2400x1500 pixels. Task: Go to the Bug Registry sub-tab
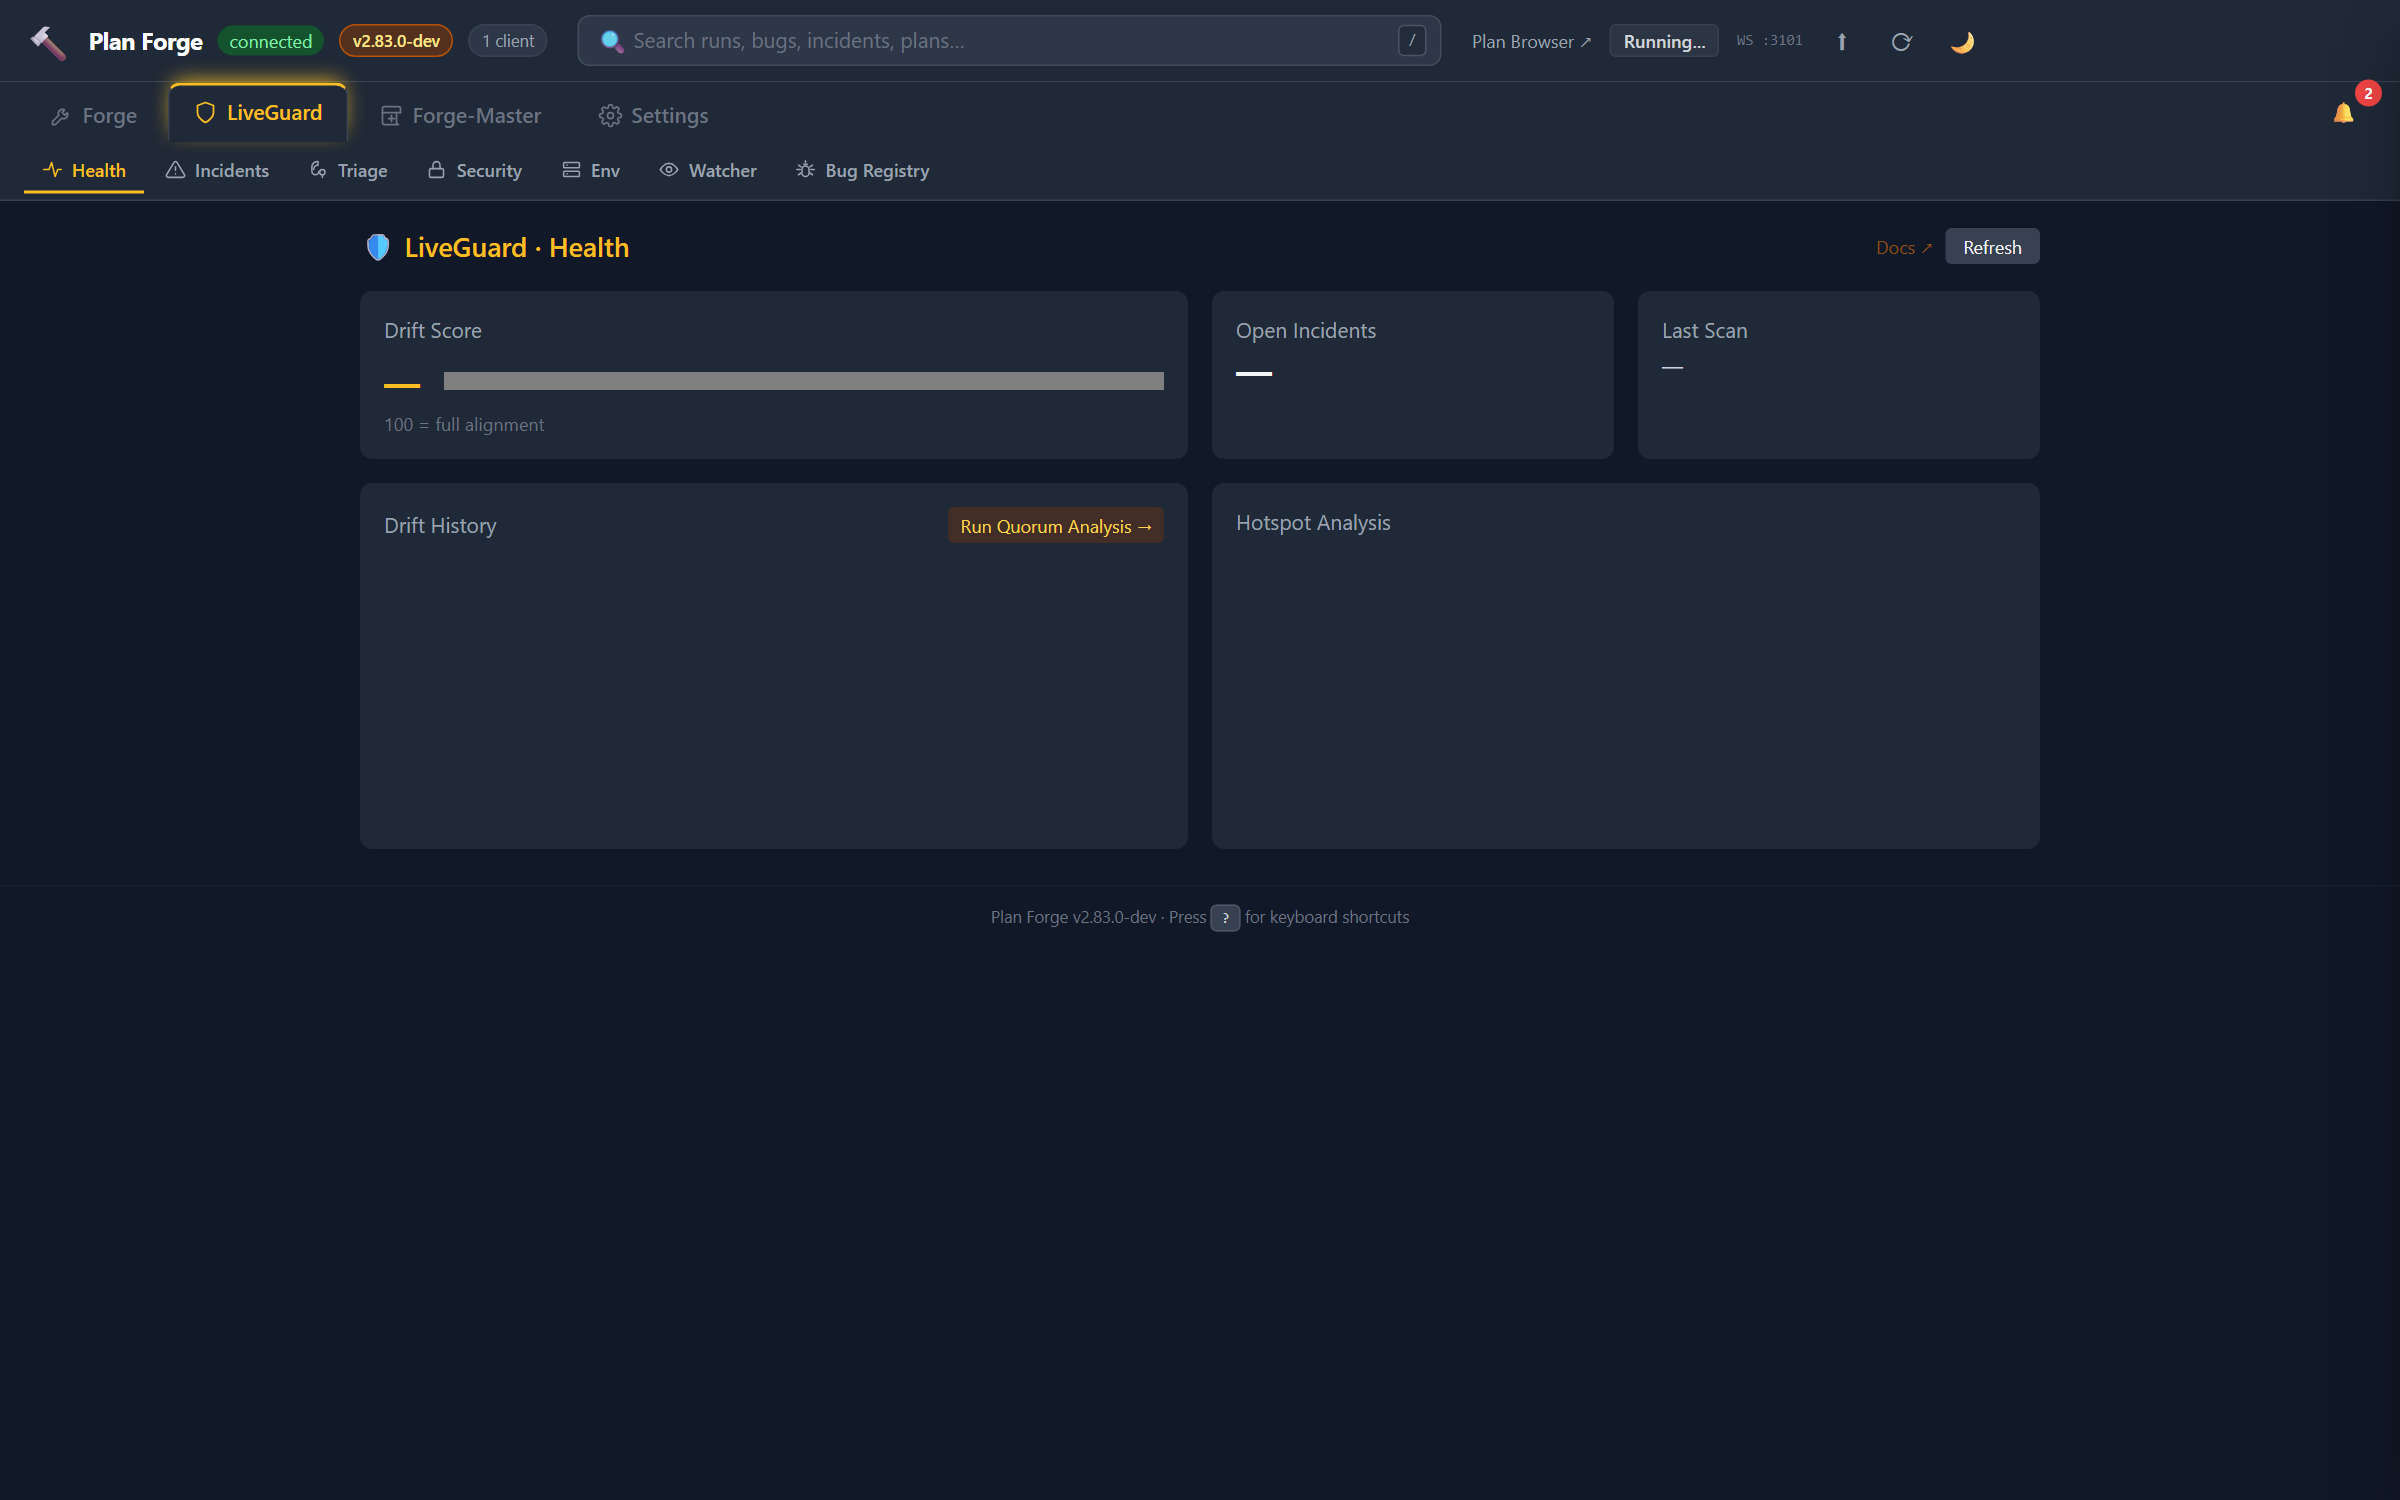coord(863,171)
